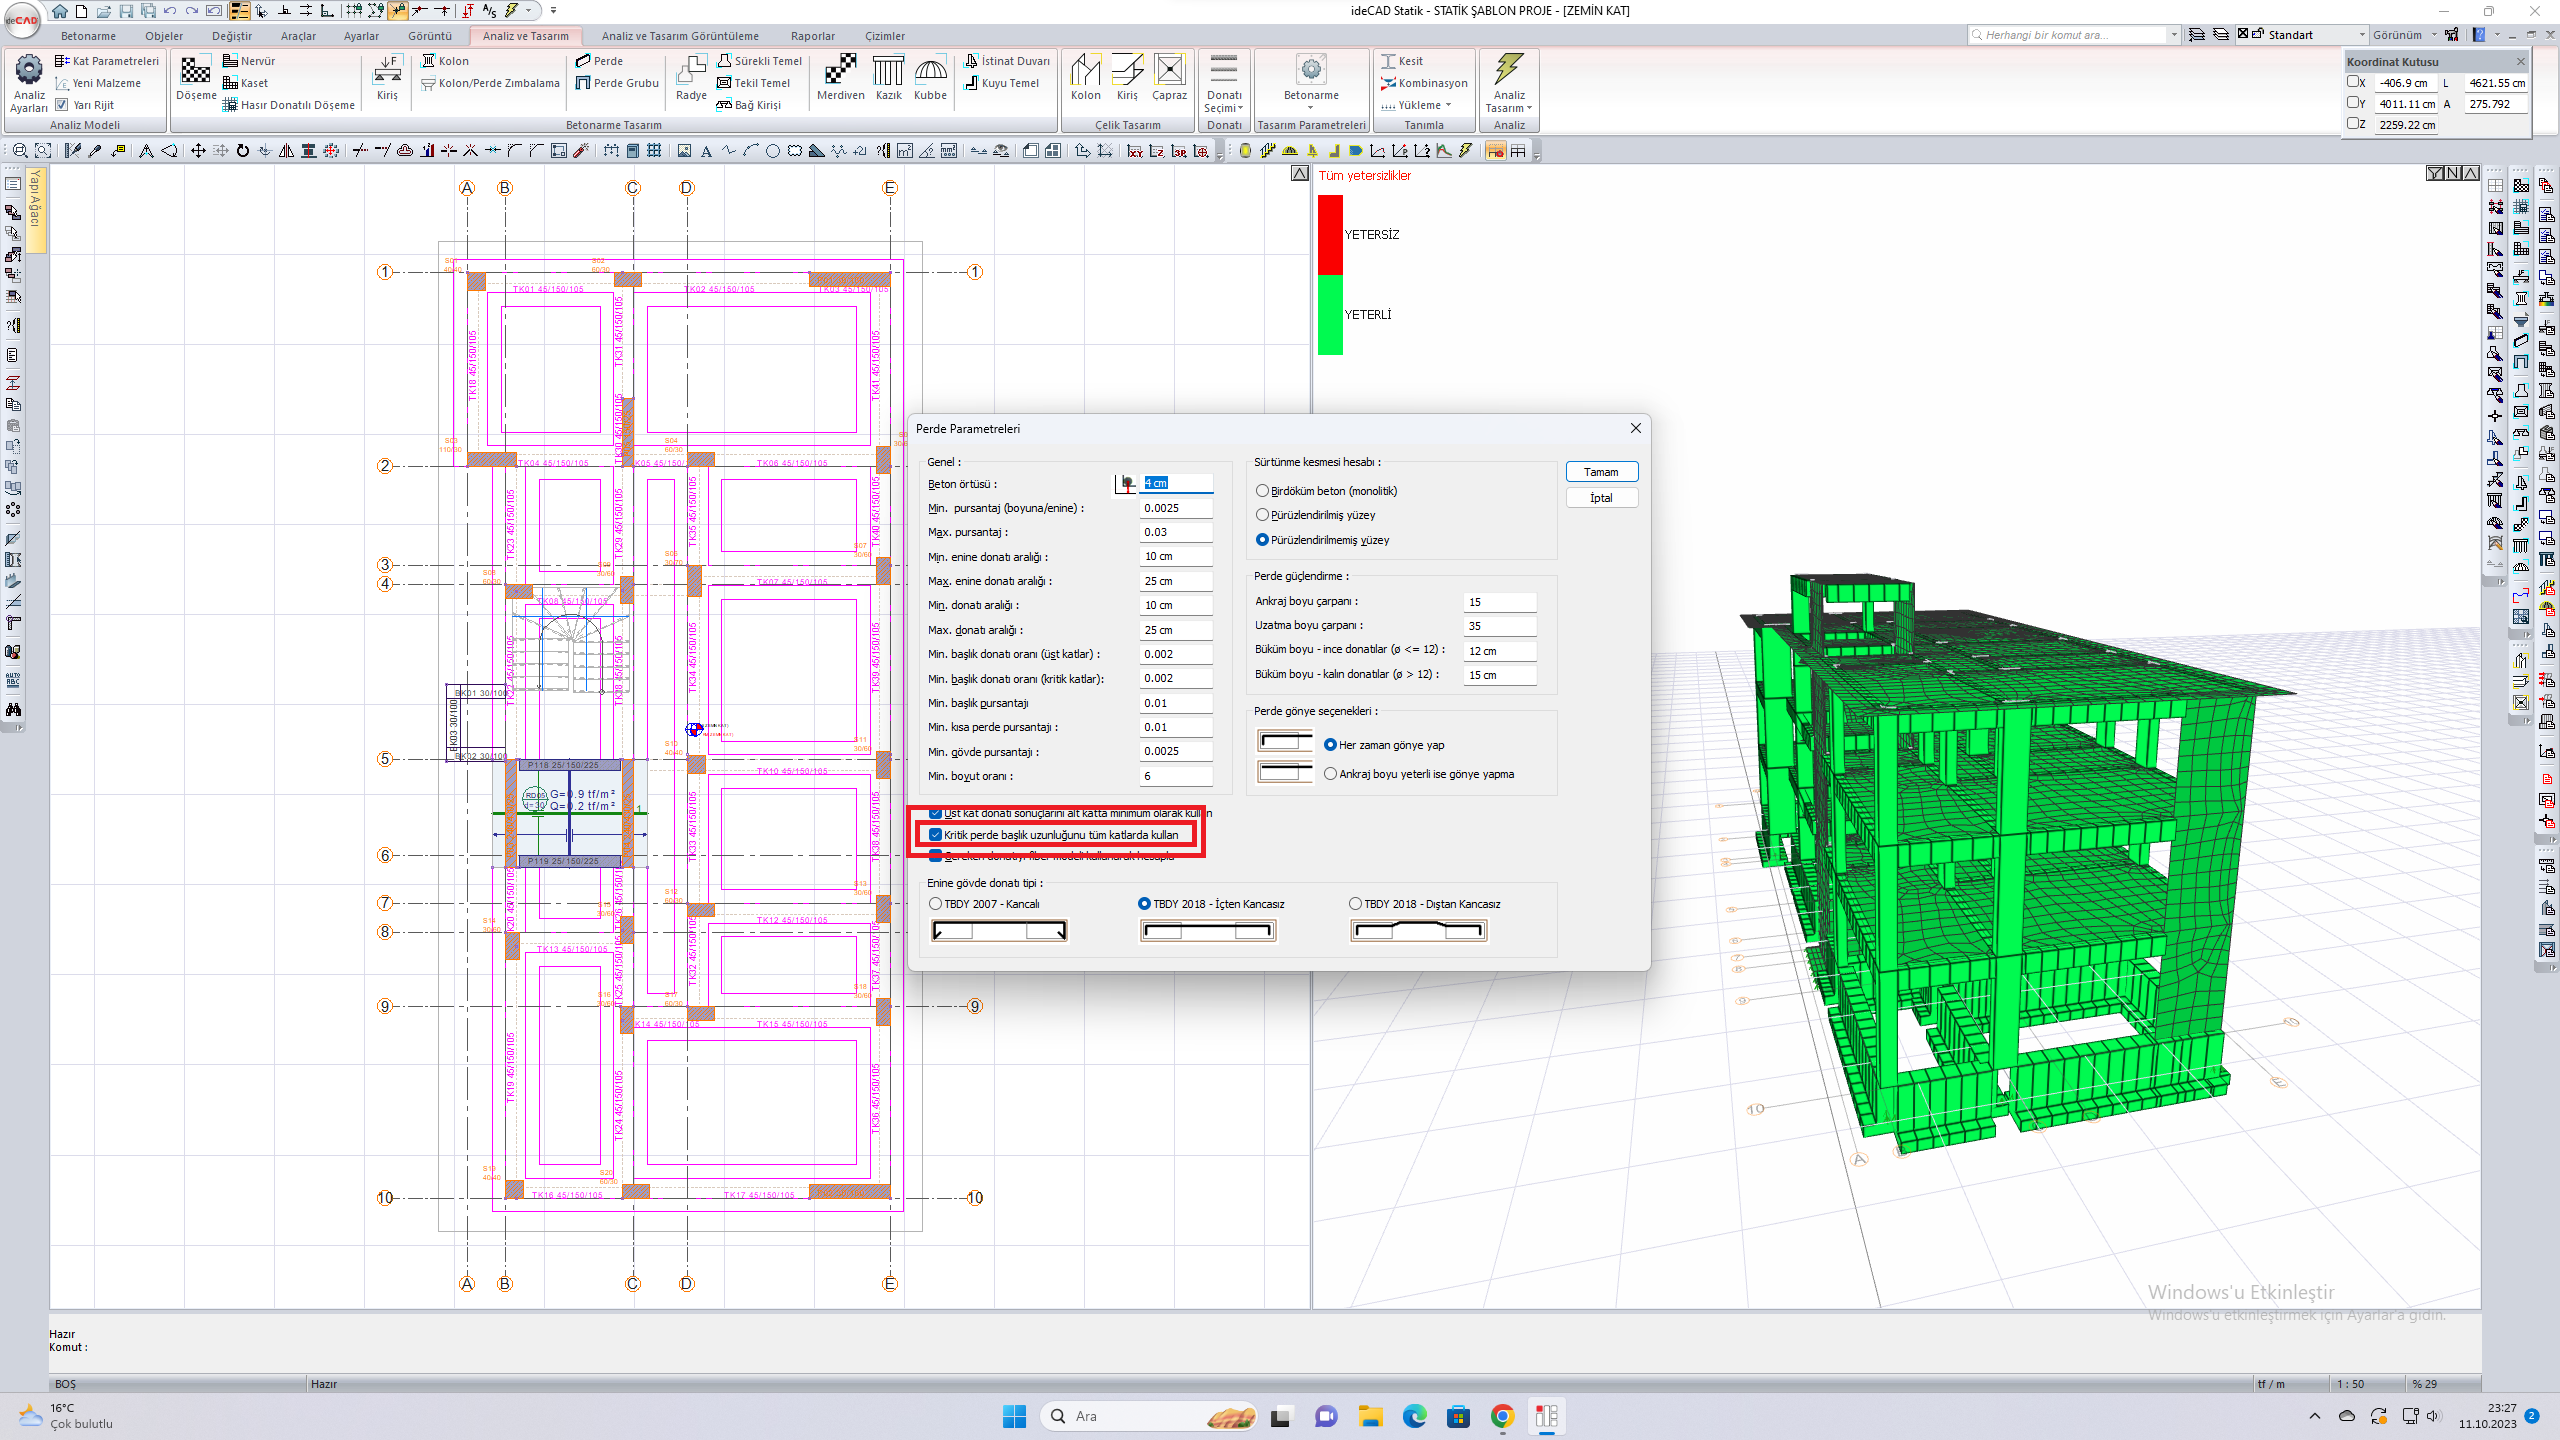Open the Raporlar ribbon tab
The height and width of the screenshot is (1440, 2560).
813,36
